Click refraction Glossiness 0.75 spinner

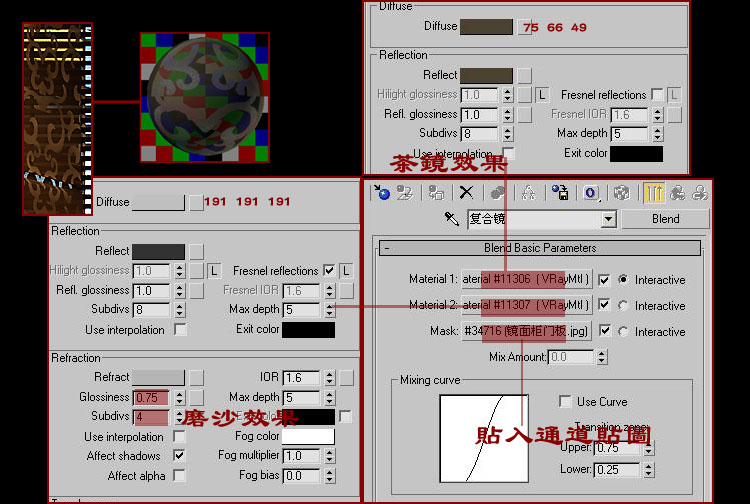click(179, 397)
